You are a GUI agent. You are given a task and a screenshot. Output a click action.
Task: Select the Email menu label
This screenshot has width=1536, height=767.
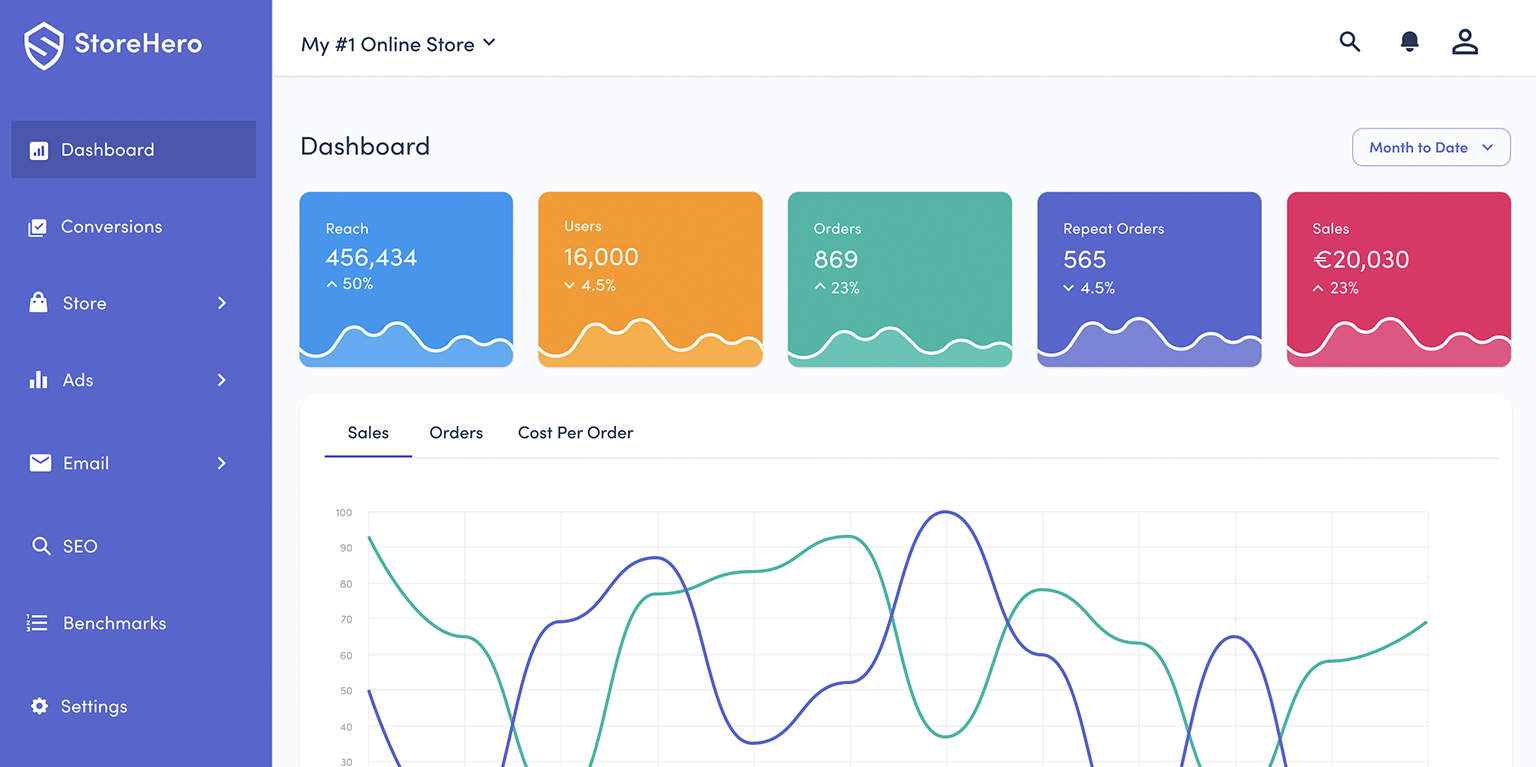(86, 463)
